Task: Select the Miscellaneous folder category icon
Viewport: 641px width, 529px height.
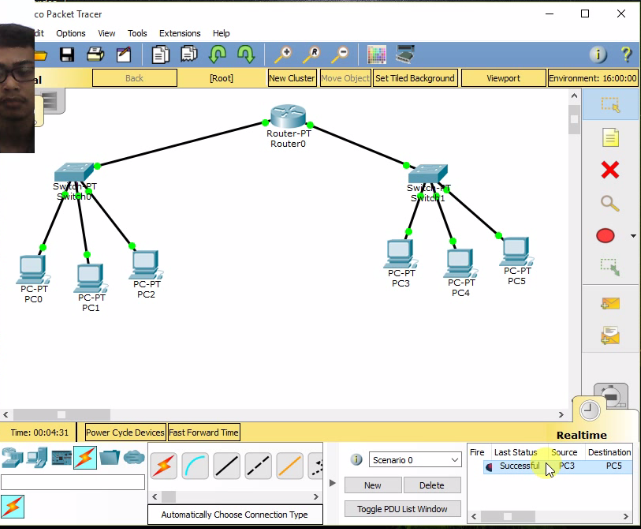Action: click(x=109, y=457)
